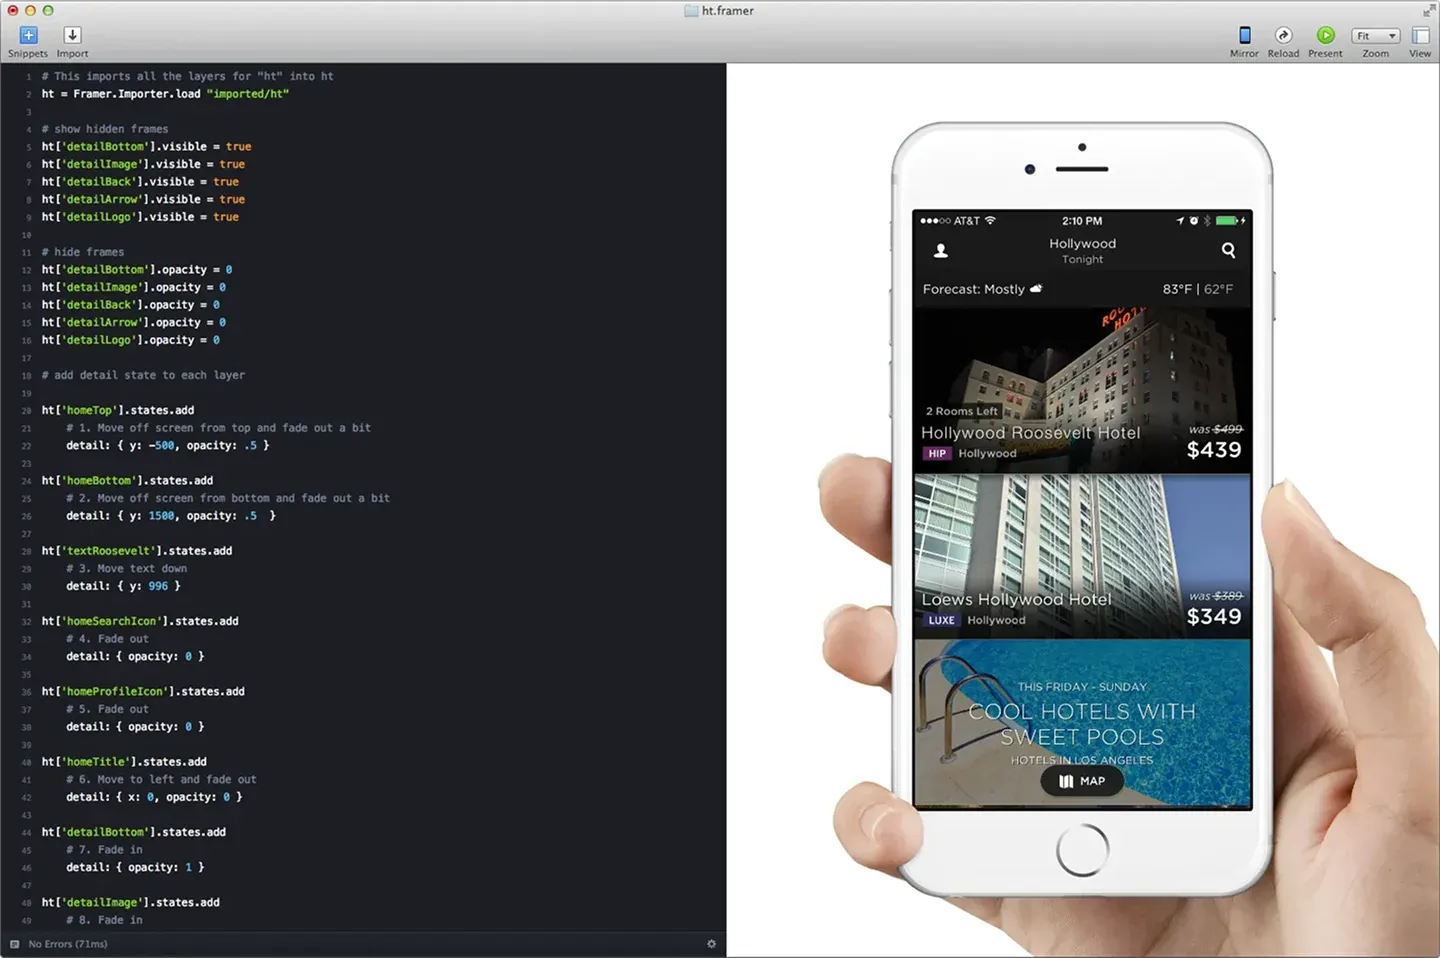Screen dimensions: 1440x958
Task: Tap the 83°F | 62°F temperature text
Action: click(x=1198, y=289)
